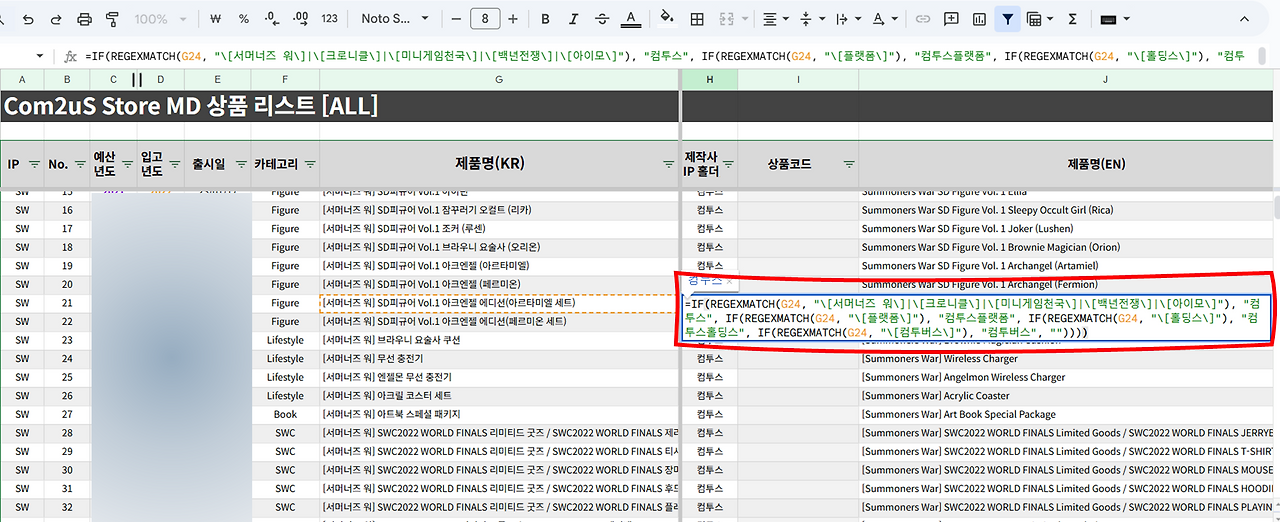Print the spreadsheet

[x=84, y=19]
